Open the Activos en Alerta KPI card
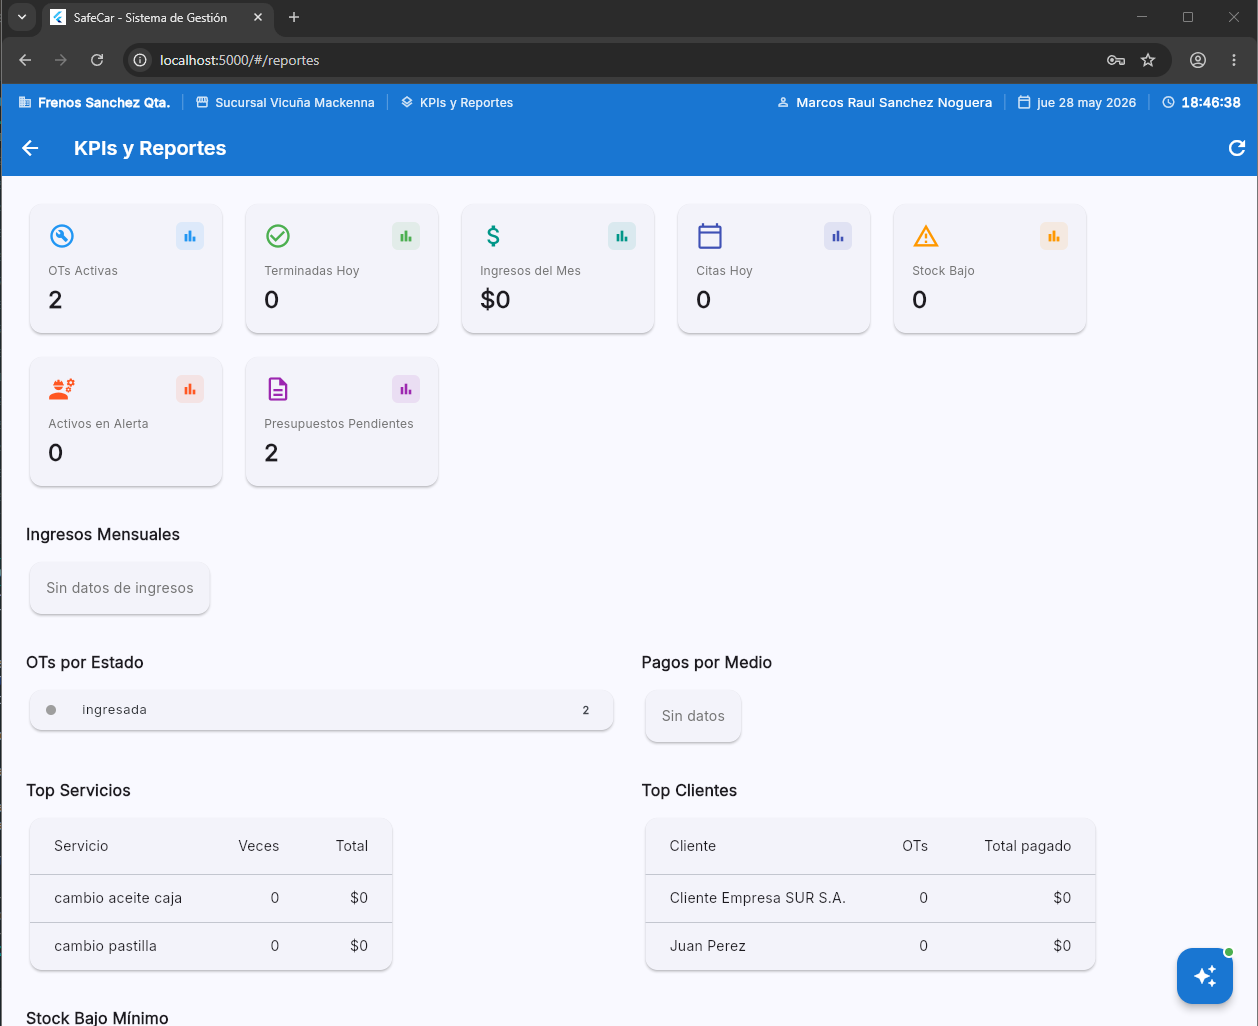The width and height of the screenshot is (1258, 1026). tap(126, 422)
